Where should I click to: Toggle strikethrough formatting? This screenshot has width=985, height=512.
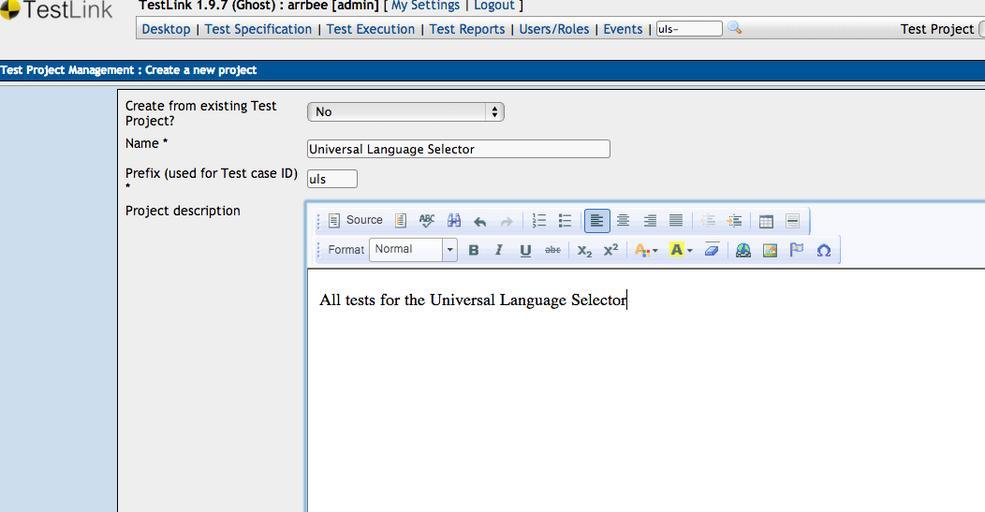coord(553,250)
